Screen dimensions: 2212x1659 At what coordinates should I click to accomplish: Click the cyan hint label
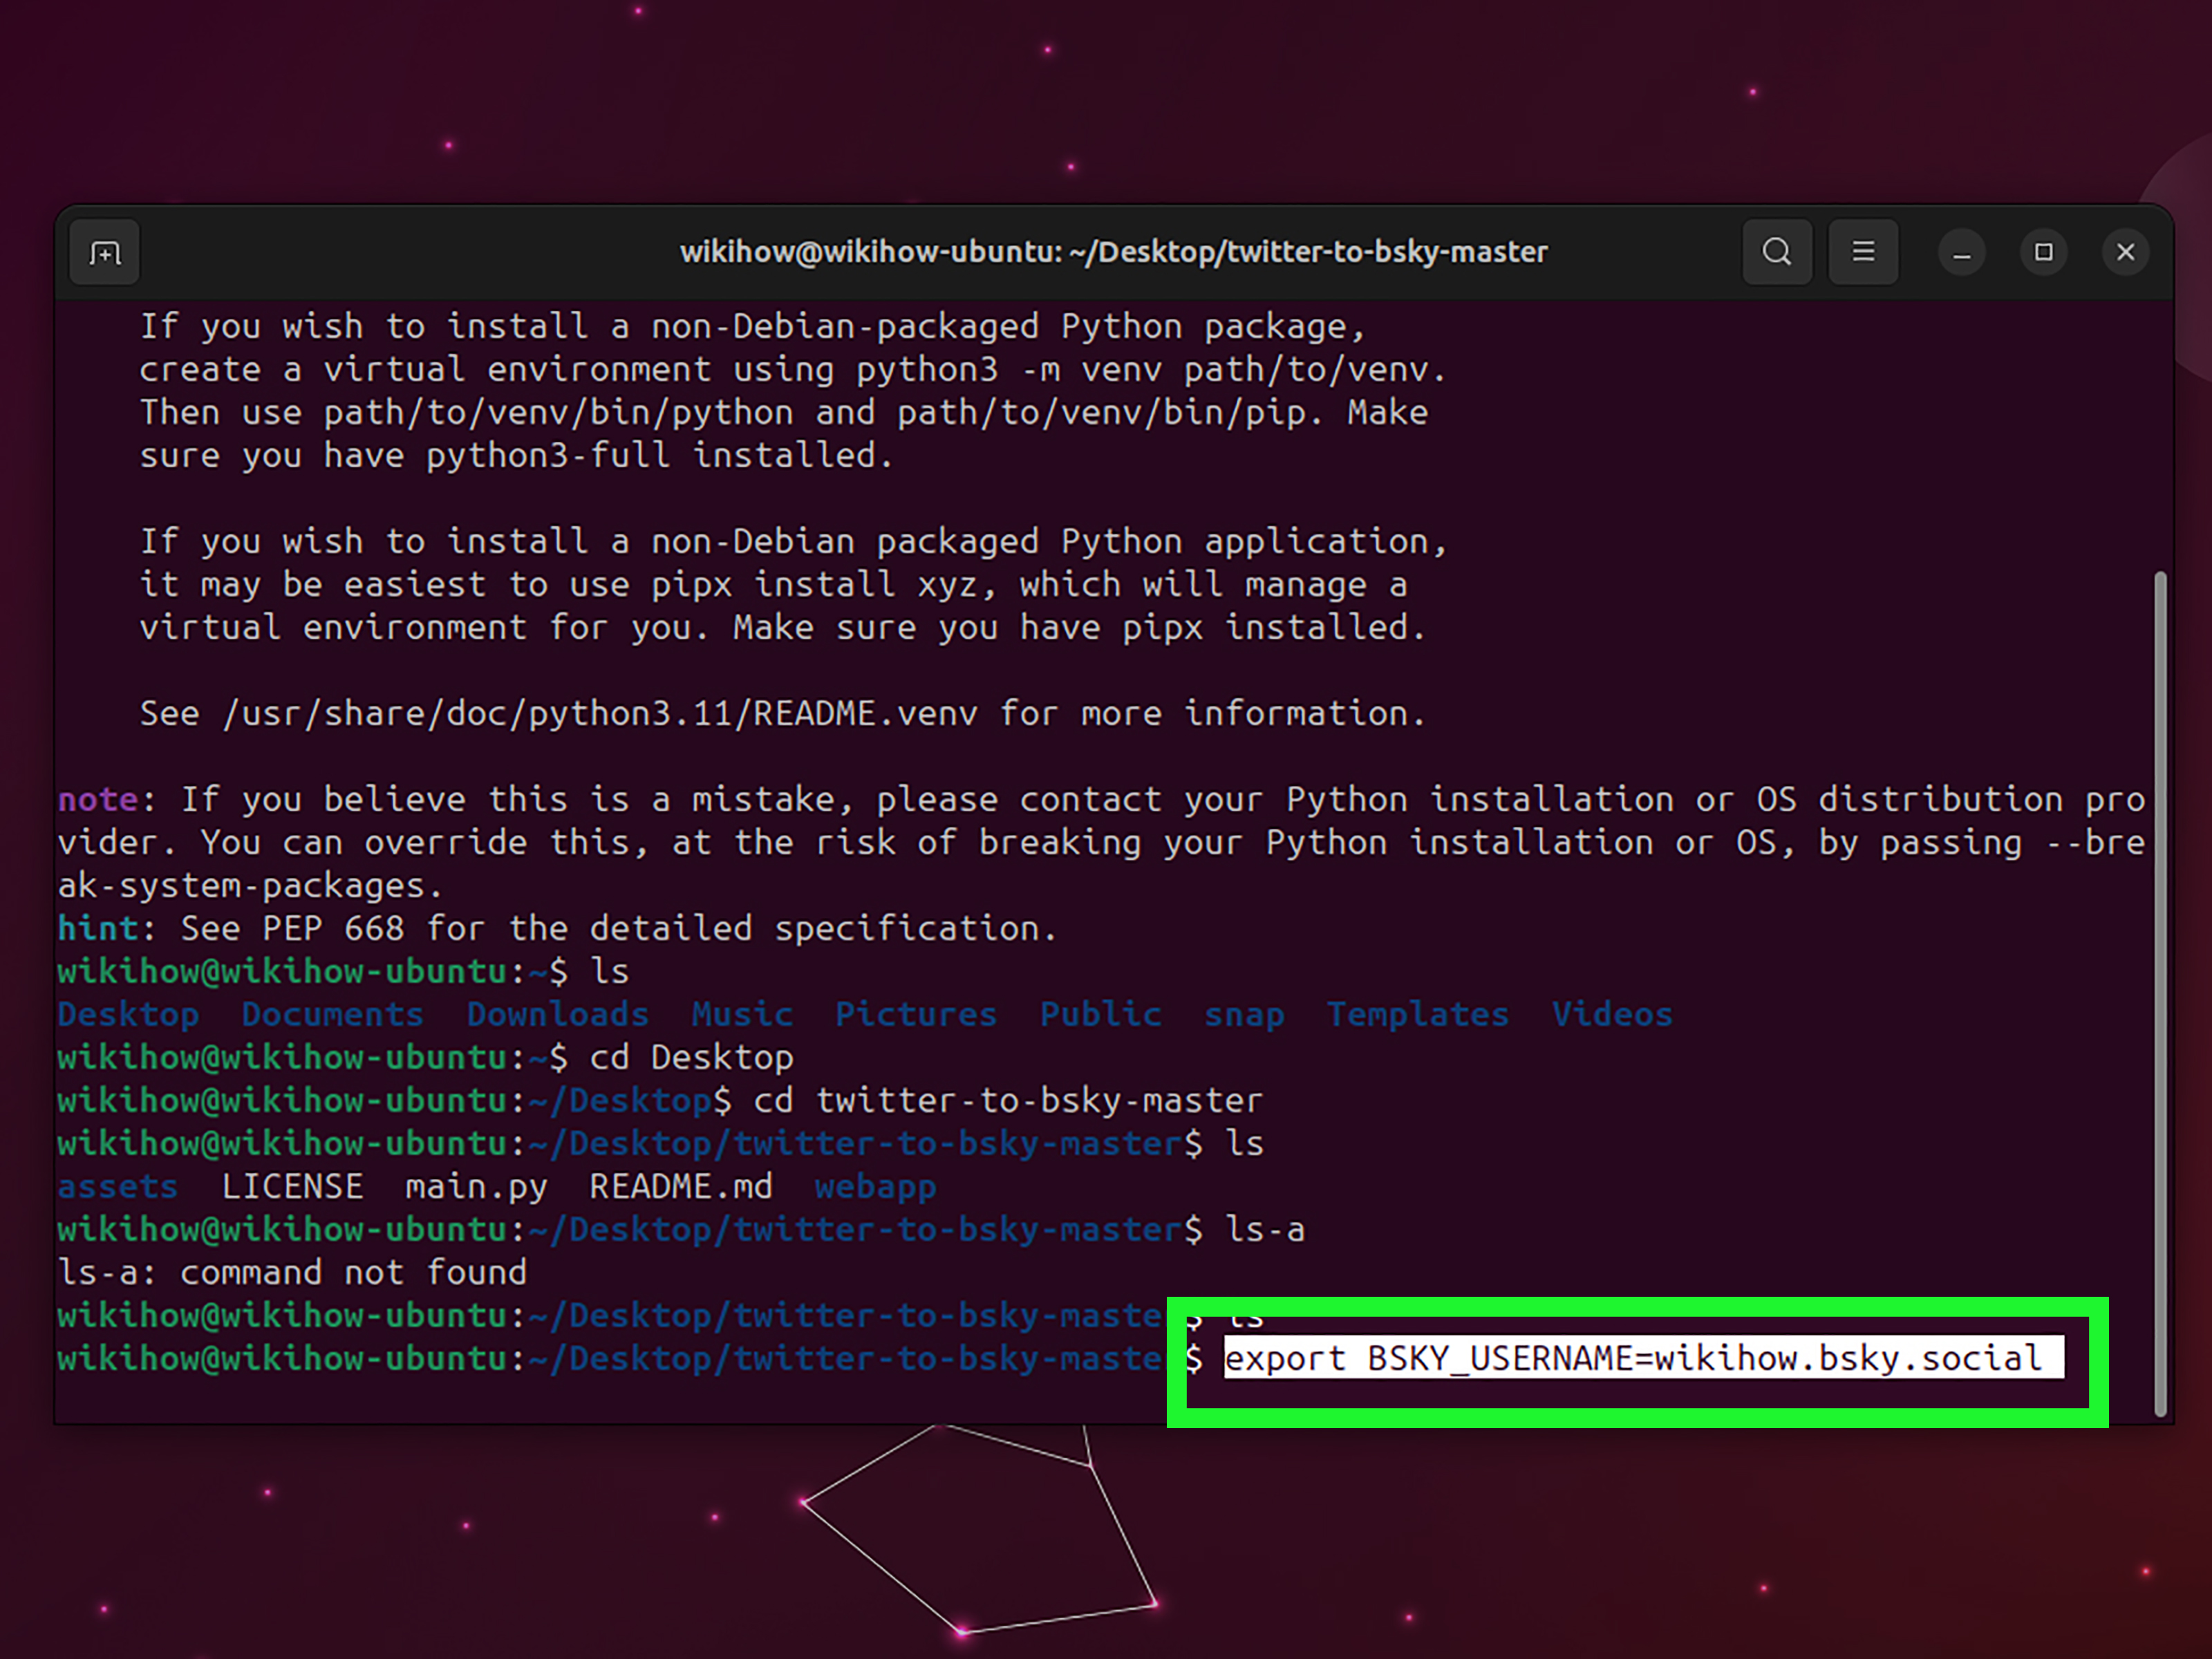pos(97,928)
